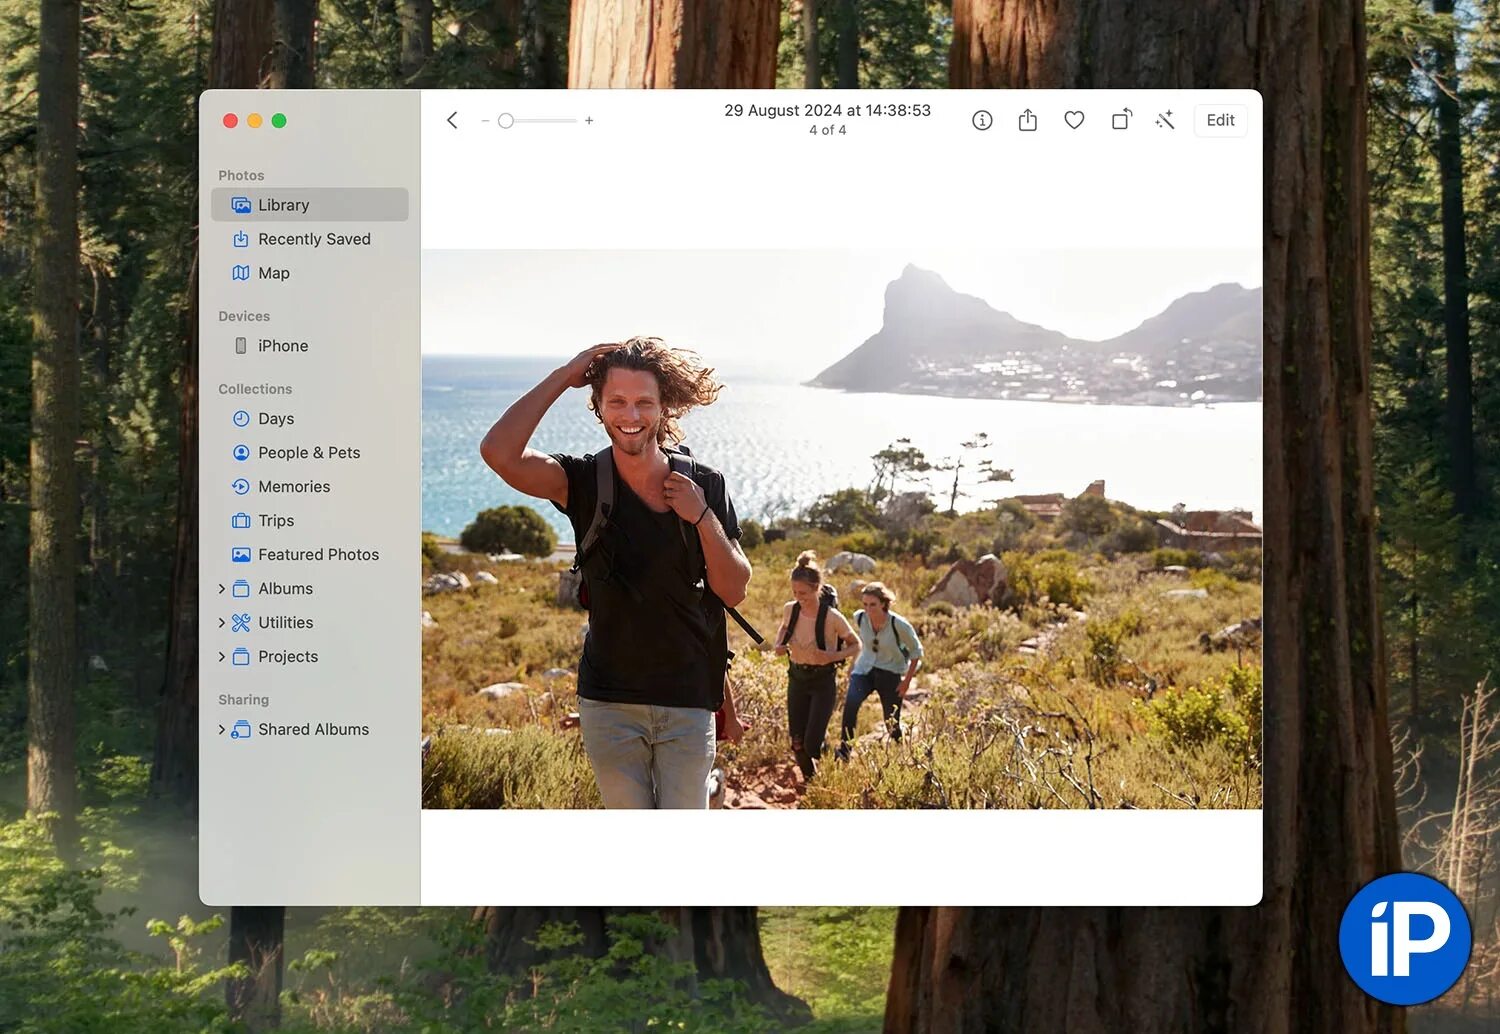Viewport: 1500px width, 1034px height.
Task: Select Projects label in sidebar
Action: click(x=288, y=657)
